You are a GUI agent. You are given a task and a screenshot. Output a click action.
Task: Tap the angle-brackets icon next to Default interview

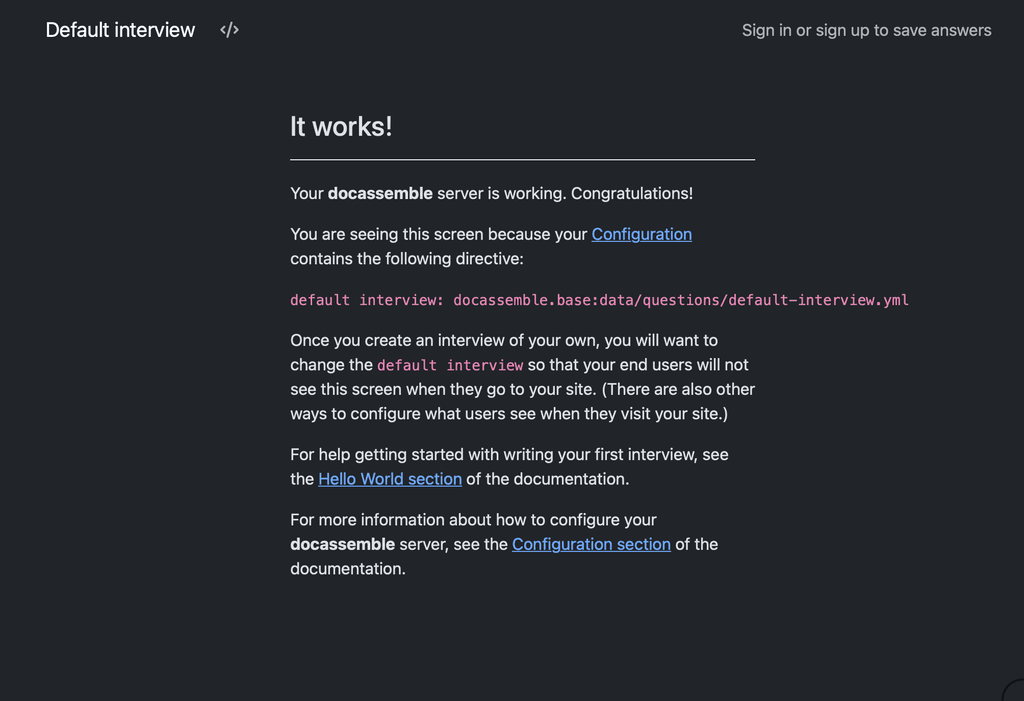tap(229, 30)
